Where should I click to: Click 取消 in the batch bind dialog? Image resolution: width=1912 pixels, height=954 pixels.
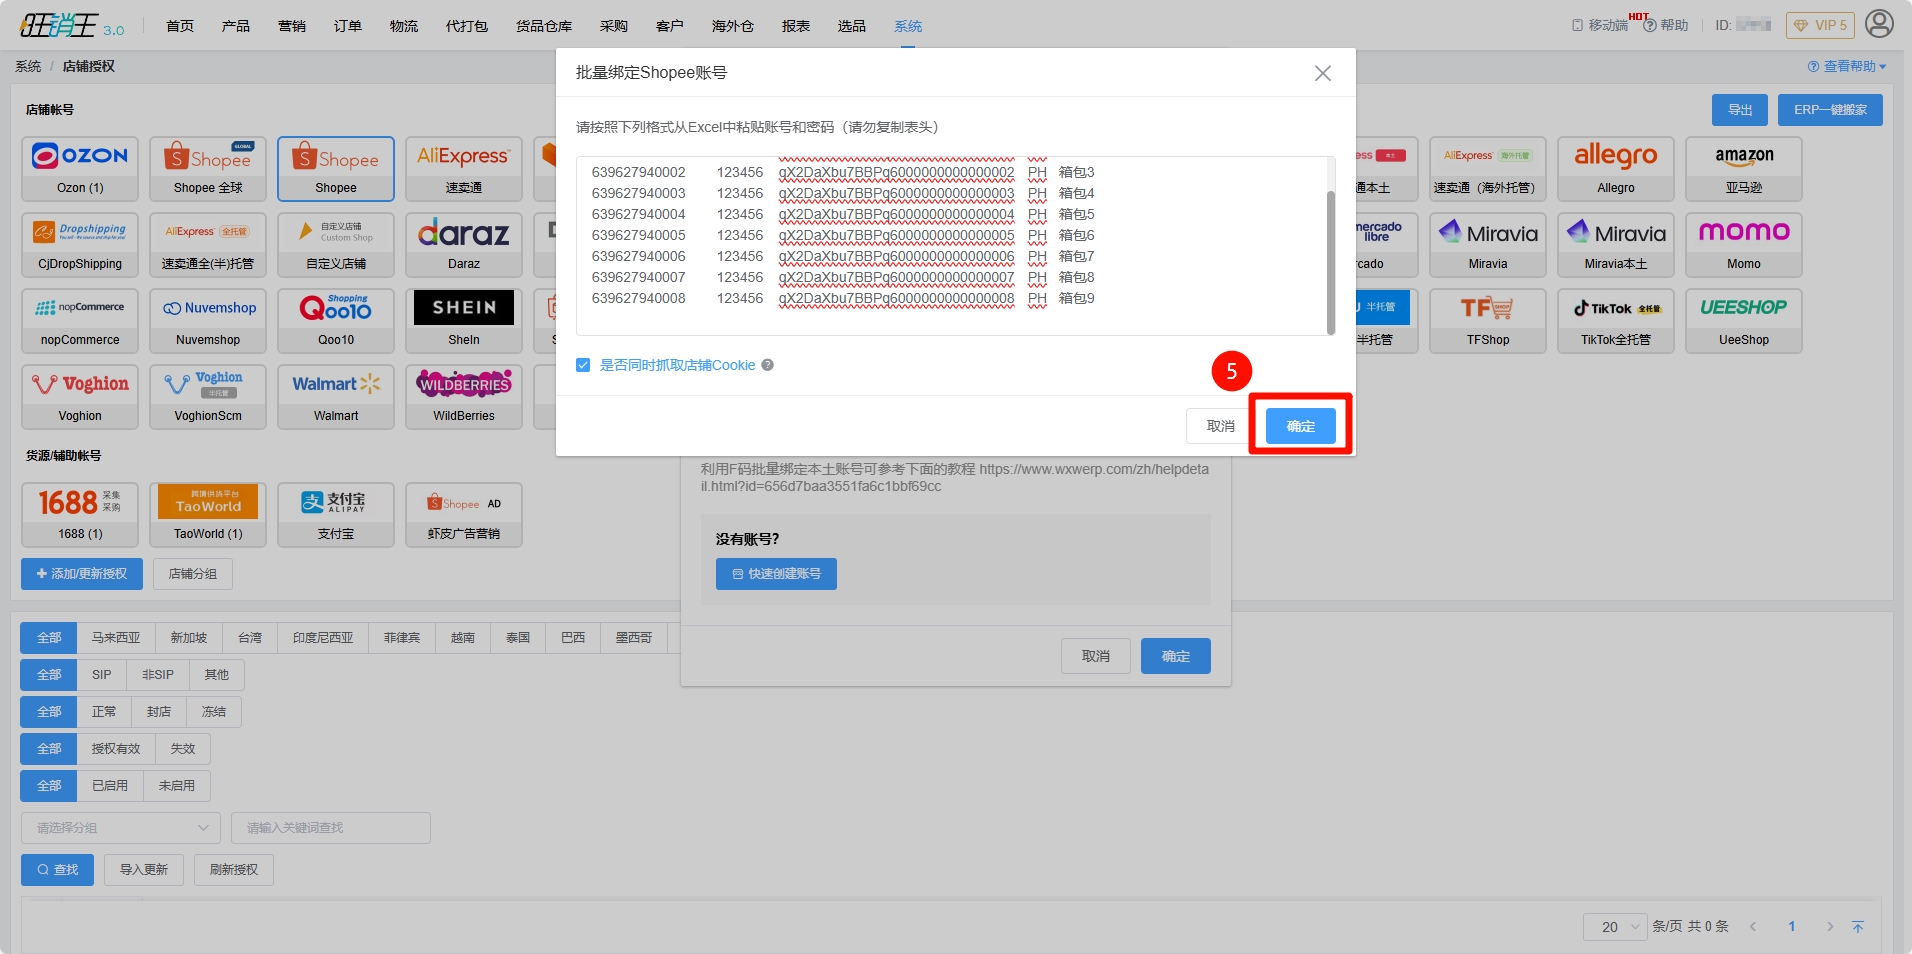1219,426
